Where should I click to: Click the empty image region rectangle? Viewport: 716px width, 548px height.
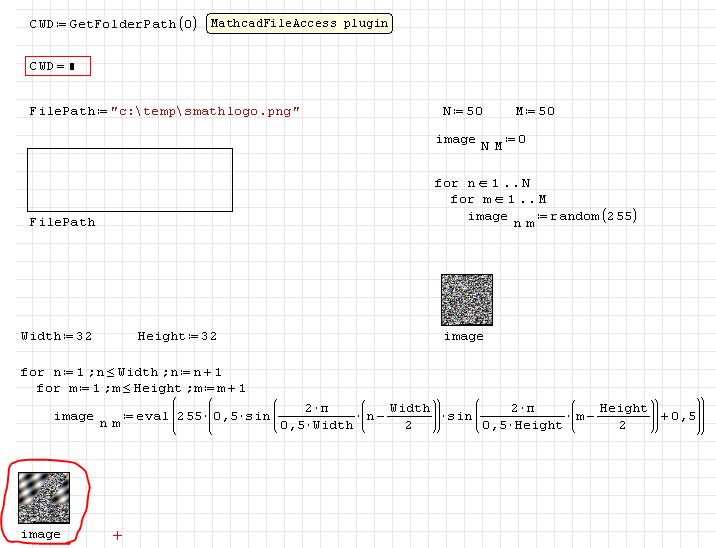pos(130,180)
